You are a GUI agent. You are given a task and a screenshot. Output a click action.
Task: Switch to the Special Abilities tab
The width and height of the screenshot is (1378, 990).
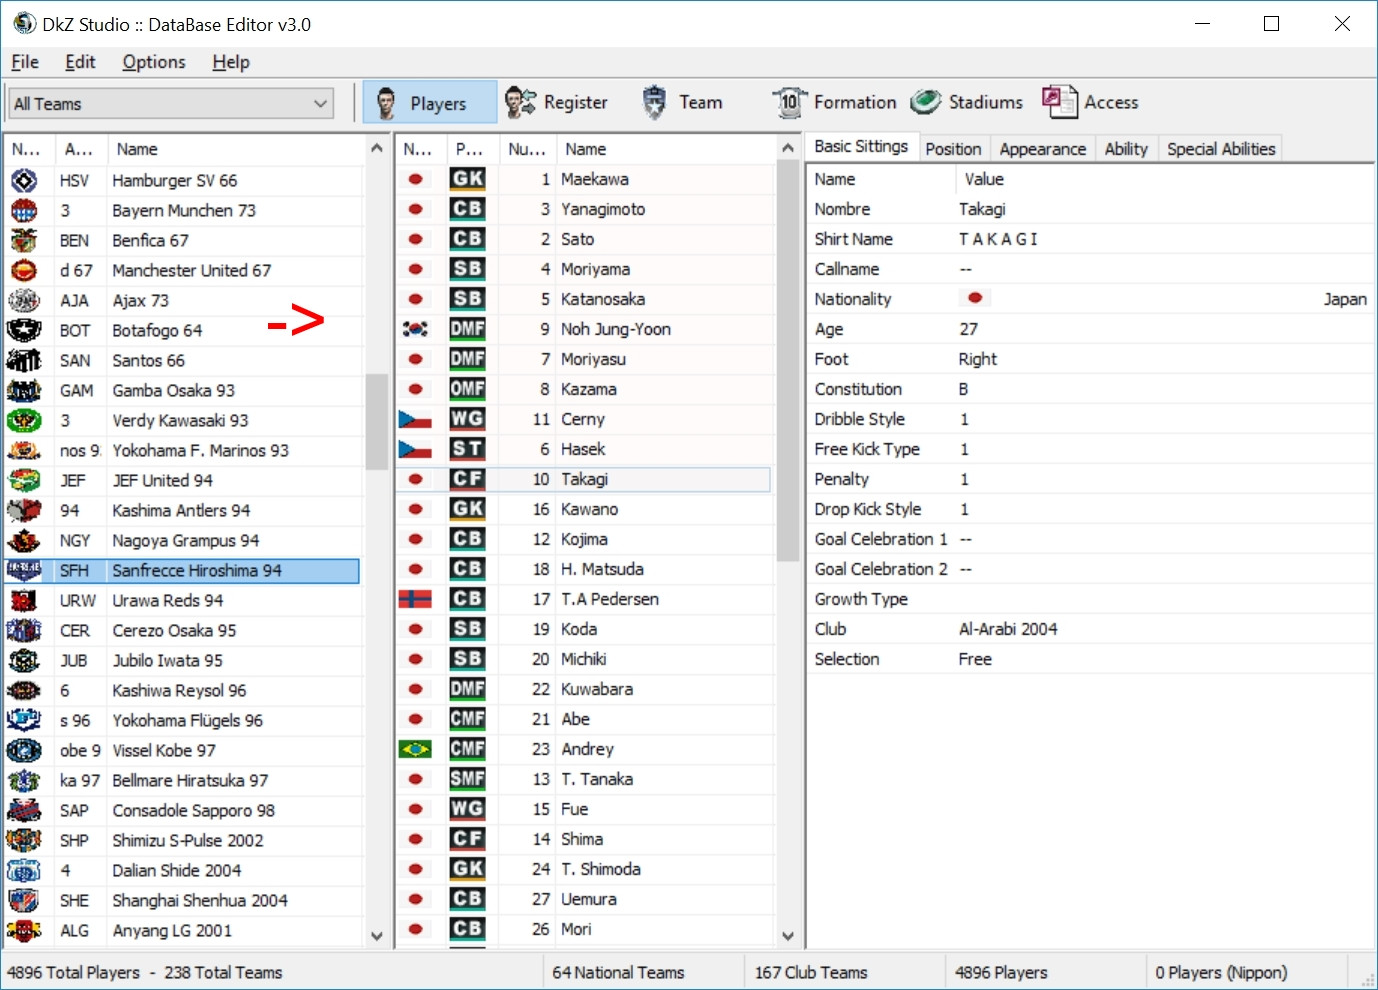coord(1221,149)
